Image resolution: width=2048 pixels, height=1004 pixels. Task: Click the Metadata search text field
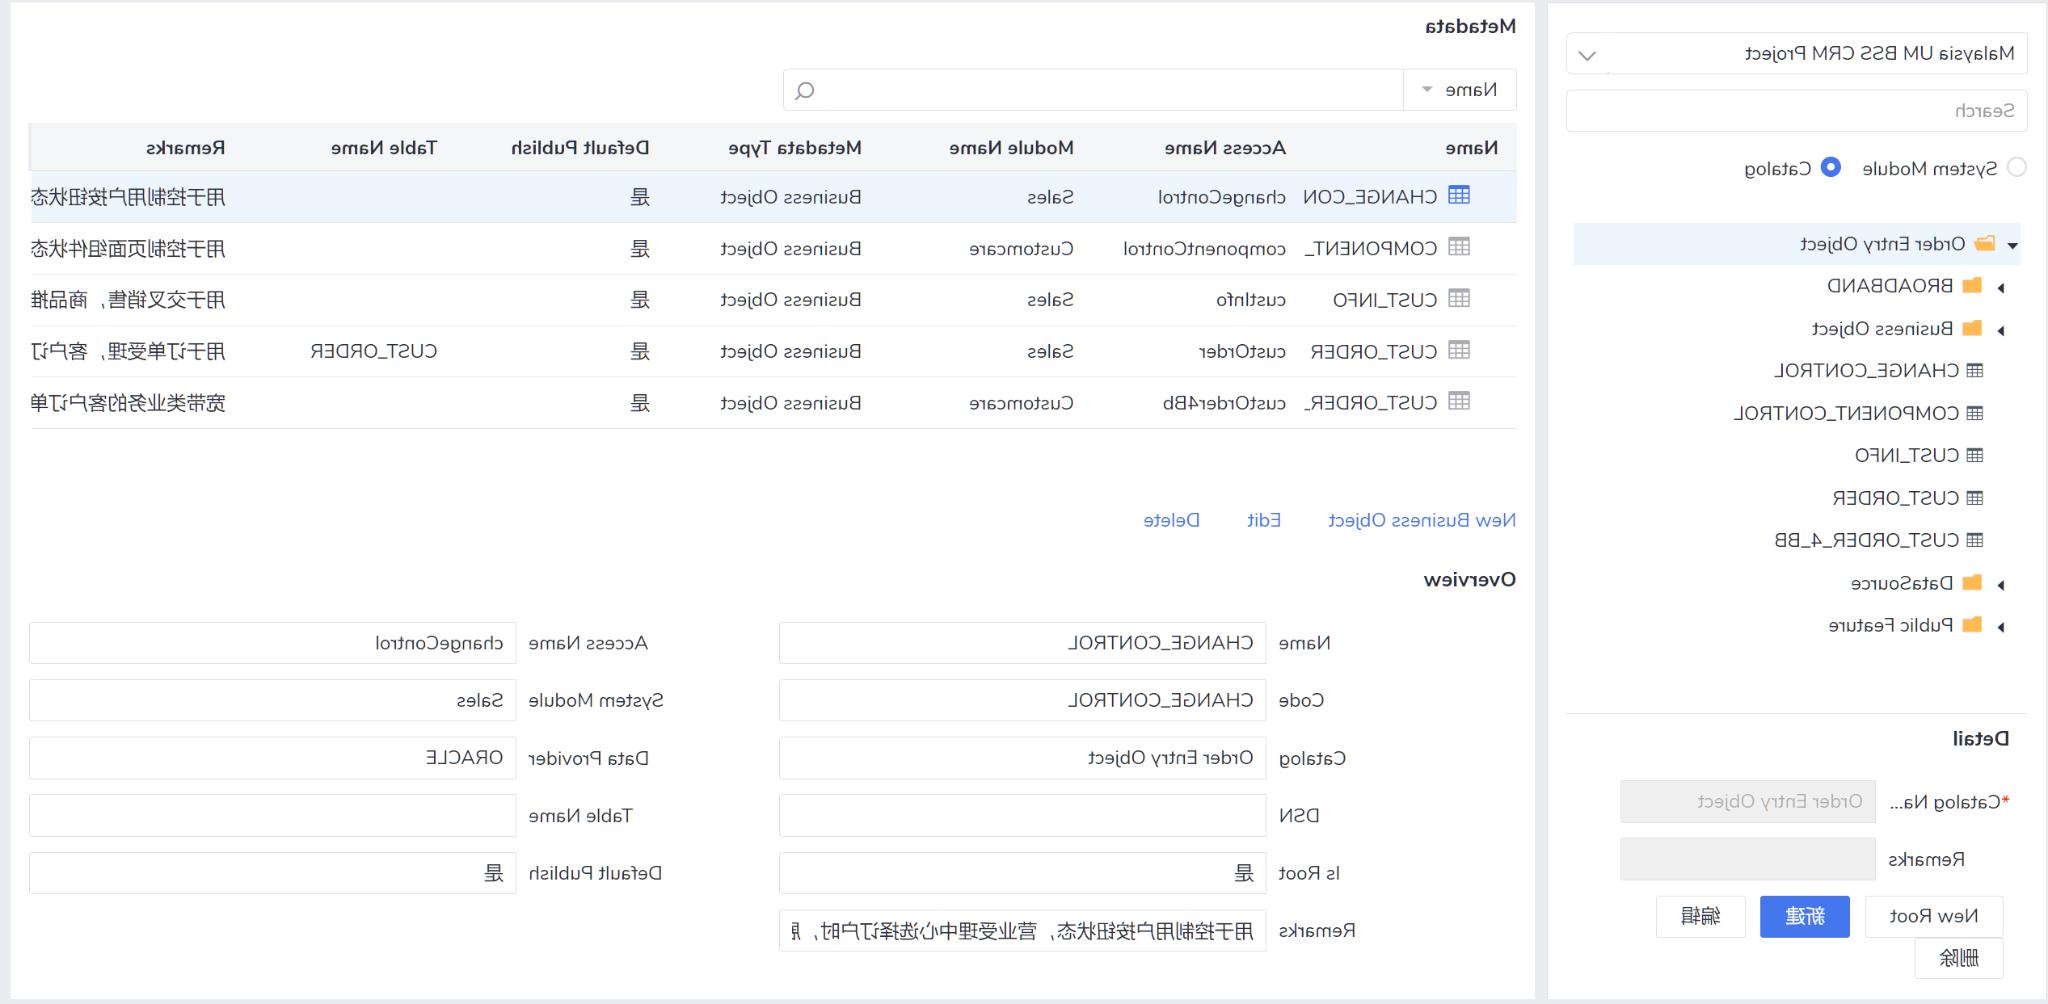[x=1093, y=90]
